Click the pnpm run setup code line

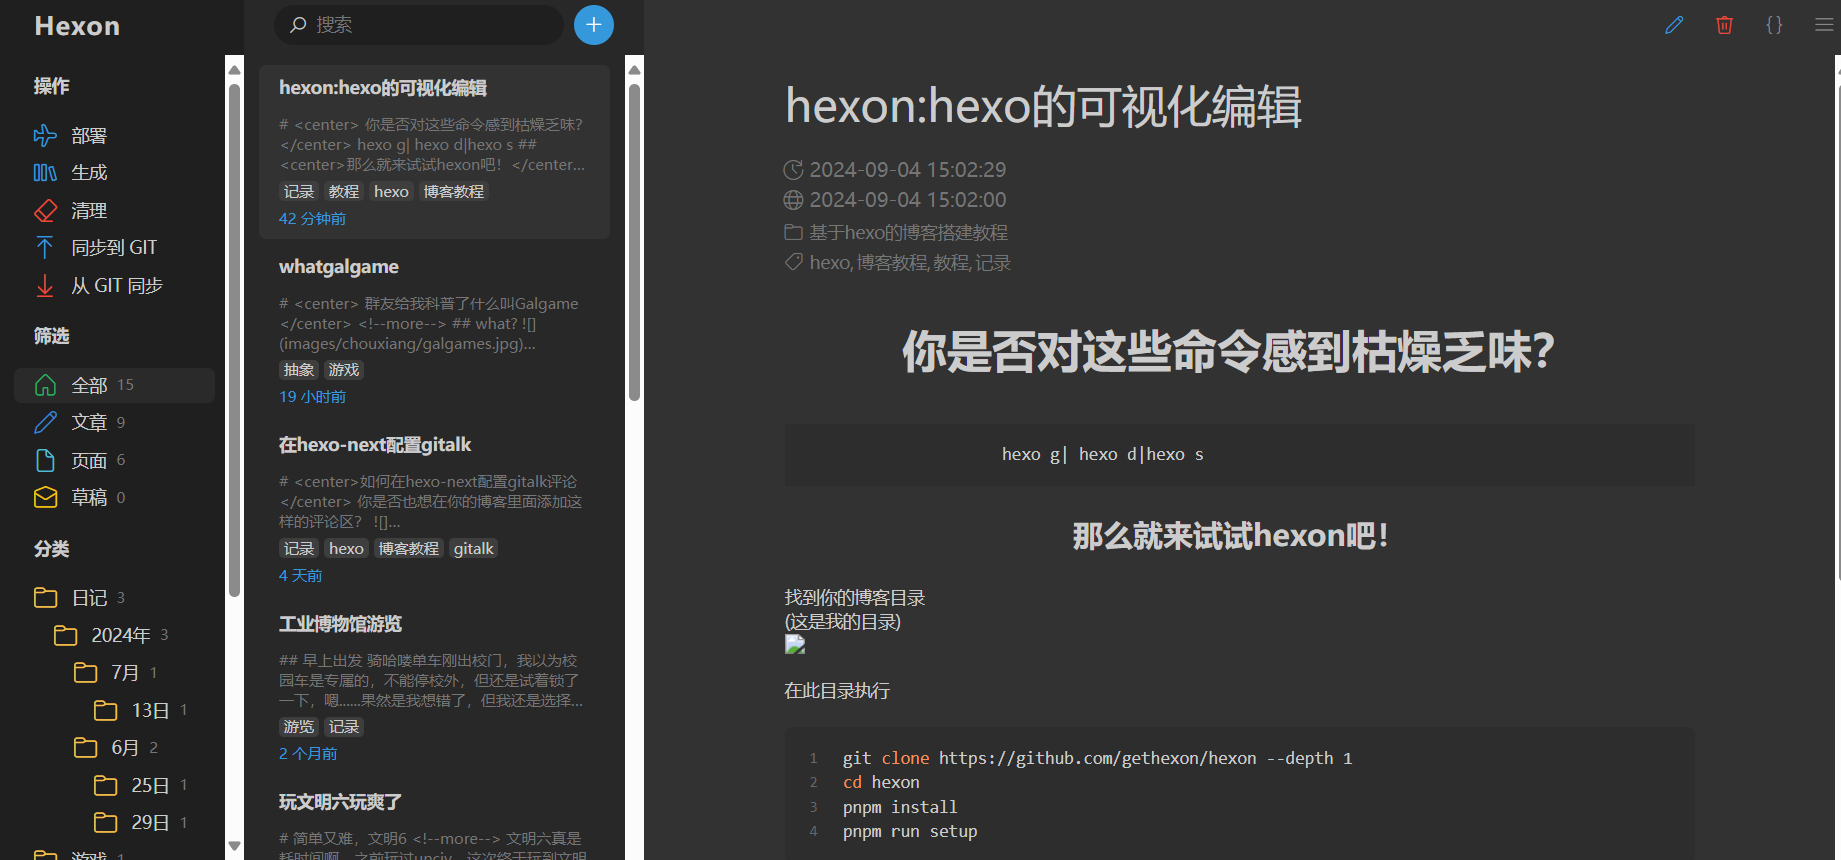click(x=910, y=831)
